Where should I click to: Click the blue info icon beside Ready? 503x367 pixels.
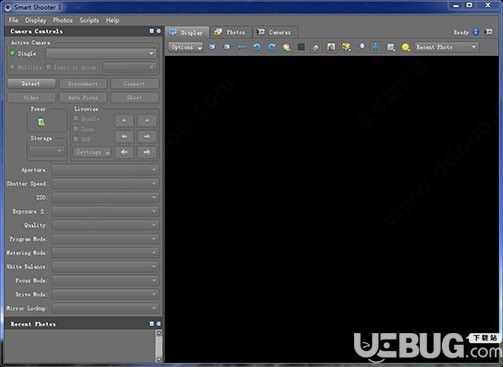(476, 32)
